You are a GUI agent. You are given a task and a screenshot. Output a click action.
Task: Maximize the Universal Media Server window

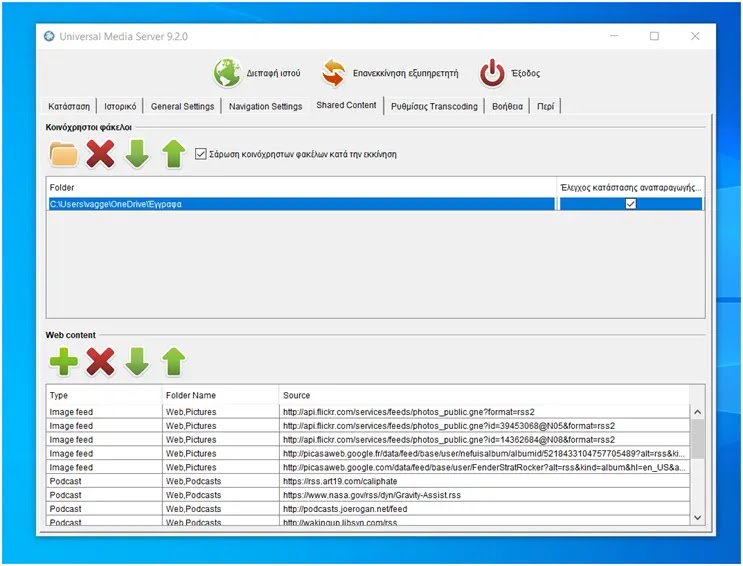[654, 36]
